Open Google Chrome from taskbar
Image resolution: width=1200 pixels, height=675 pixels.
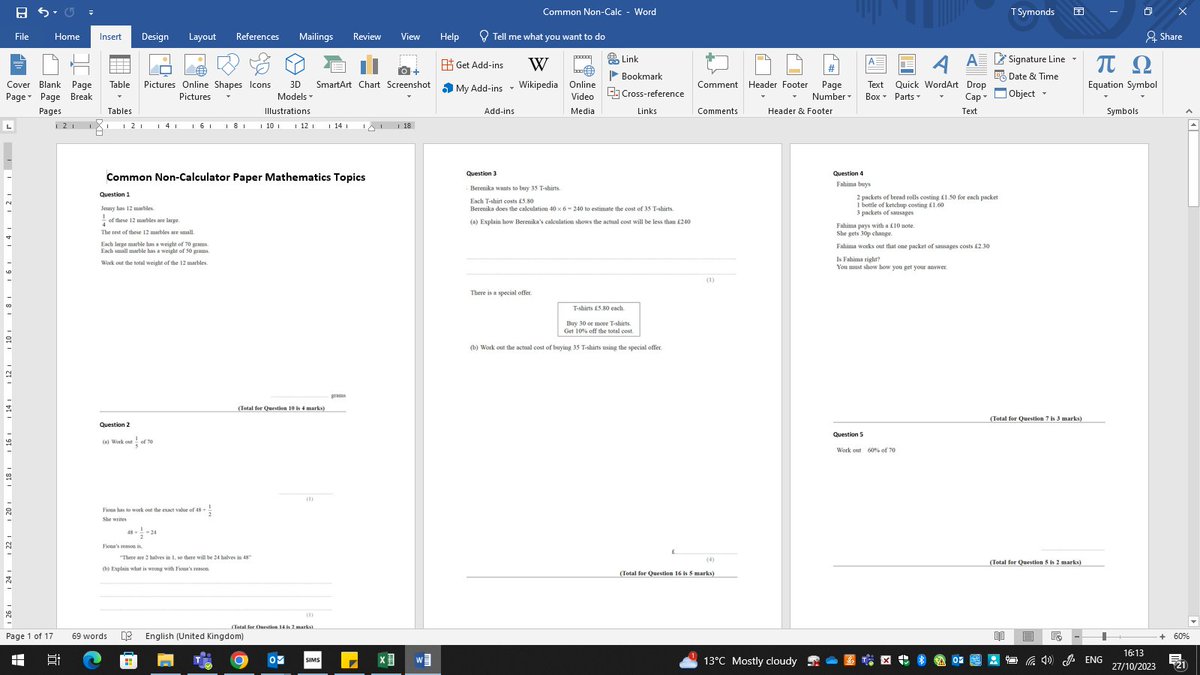pos(238,661)
